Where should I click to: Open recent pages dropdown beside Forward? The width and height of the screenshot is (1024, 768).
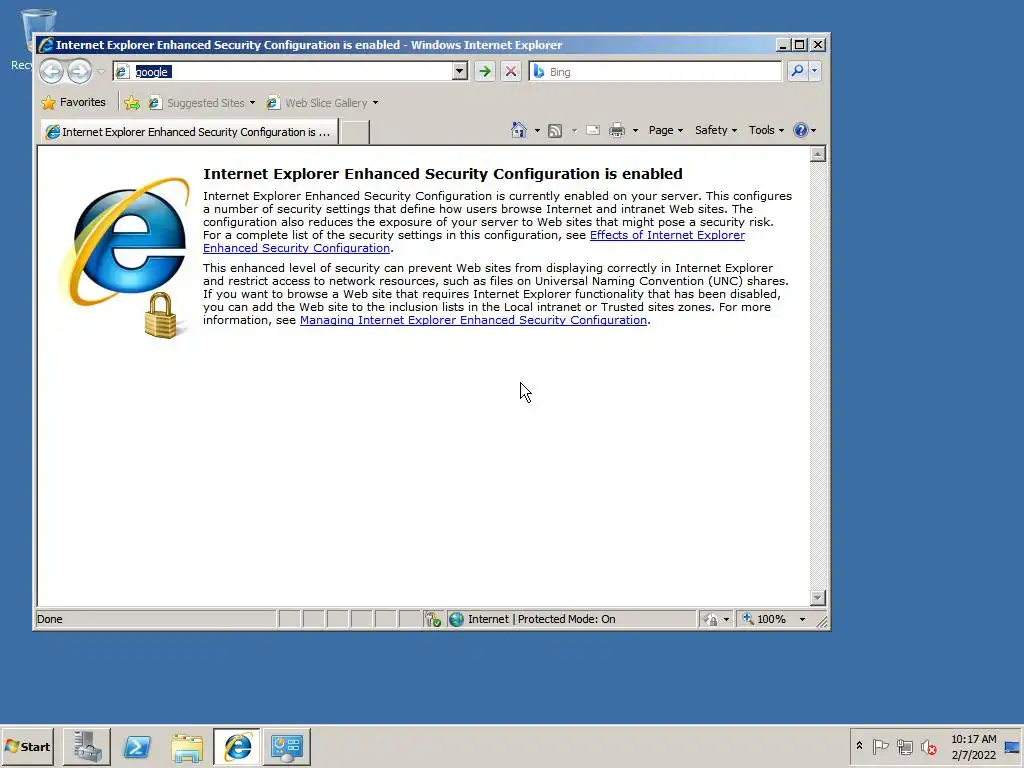pos(101,72)
